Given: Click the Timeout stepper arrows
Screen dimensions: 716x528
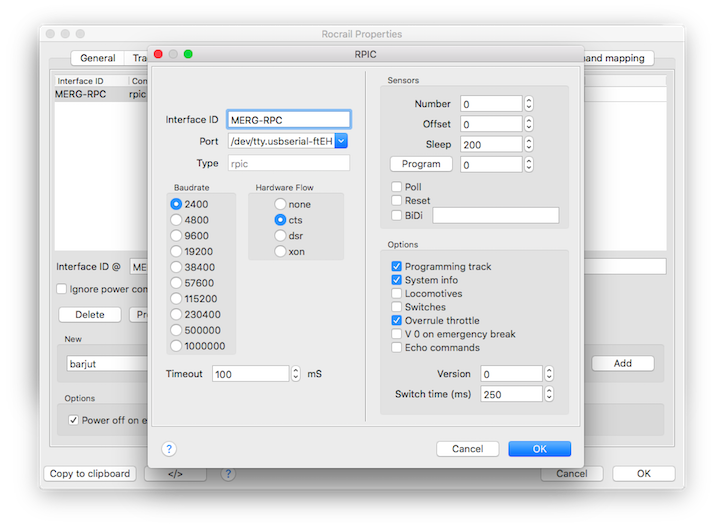Looking at the screenshot, I should (x=295, y=374).
